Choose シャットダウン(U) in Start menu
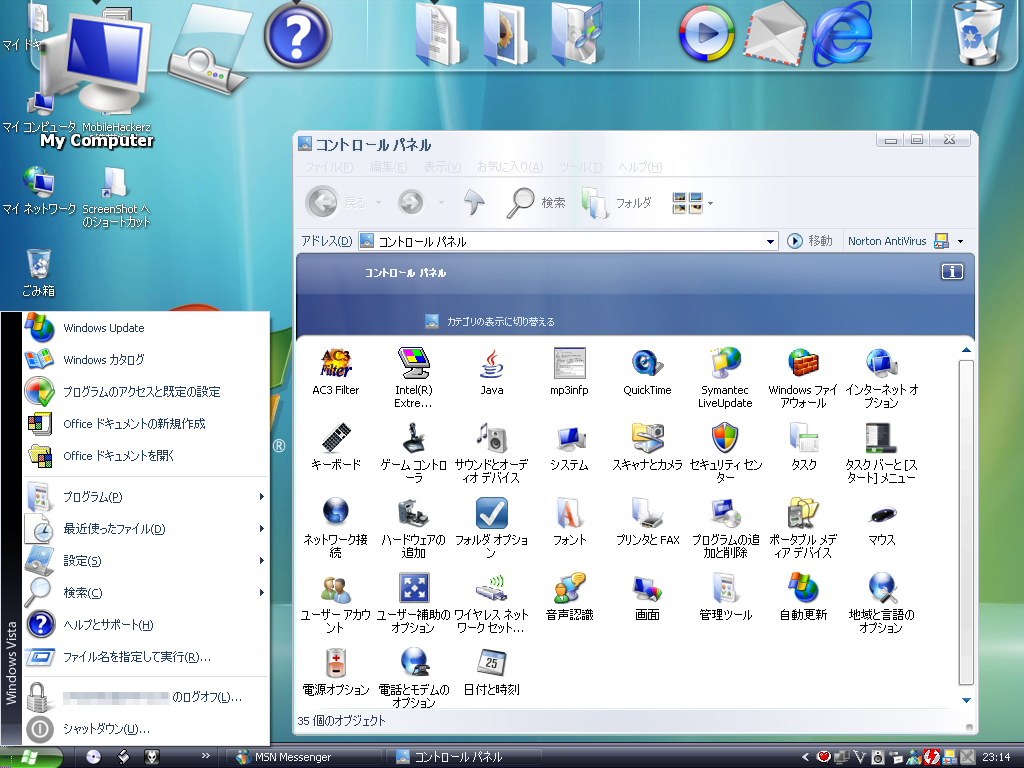Screen dimensions: 1024x768 [146, 729]
